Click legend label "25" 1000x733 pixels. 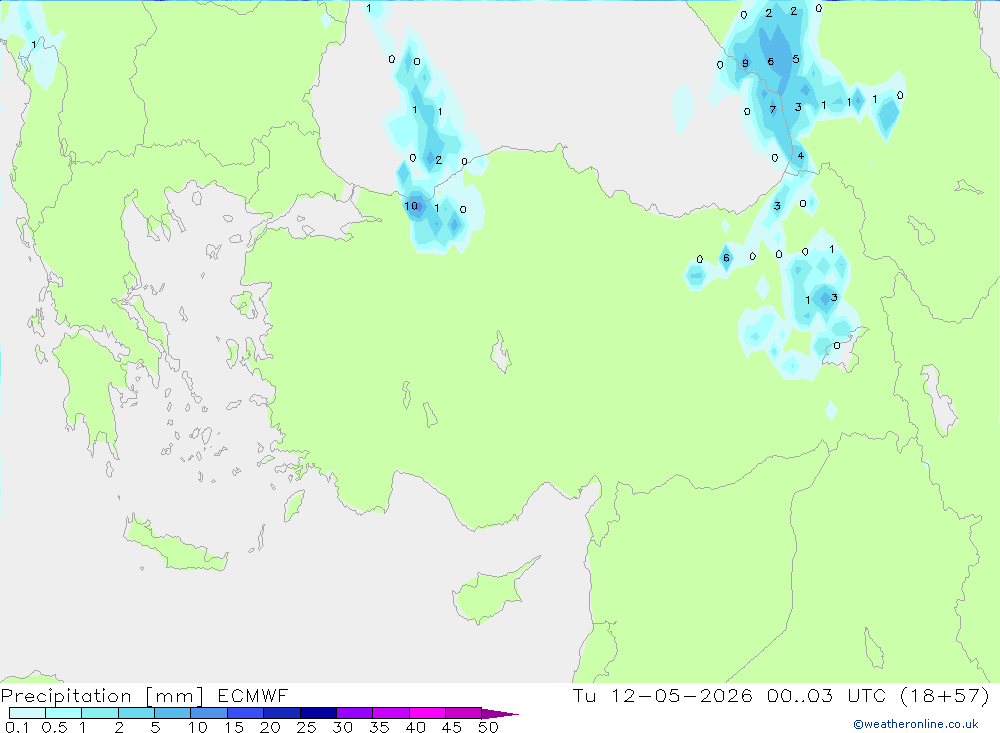coord(306,727)
